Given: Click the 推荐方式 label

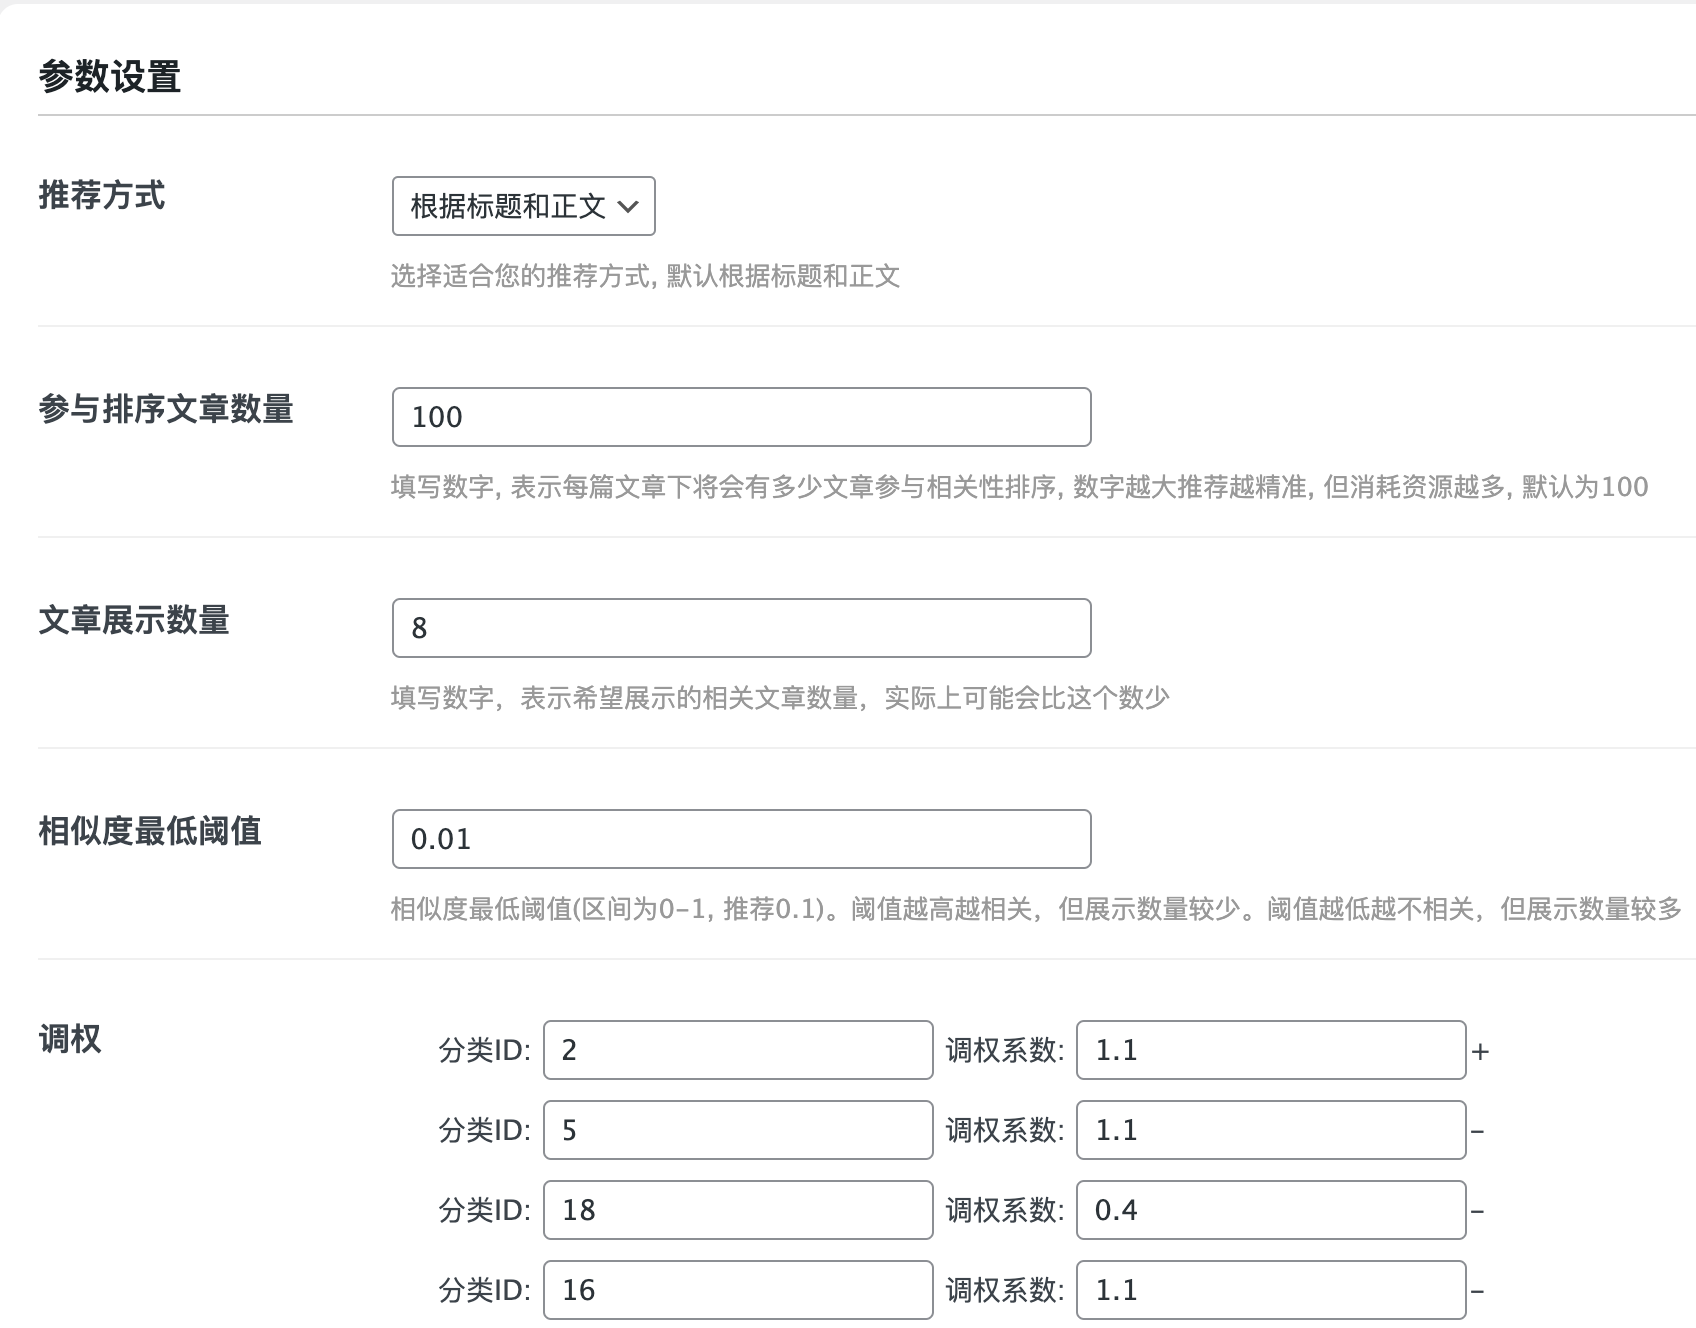Looking at the screenshot, I should tap(101, 195).
